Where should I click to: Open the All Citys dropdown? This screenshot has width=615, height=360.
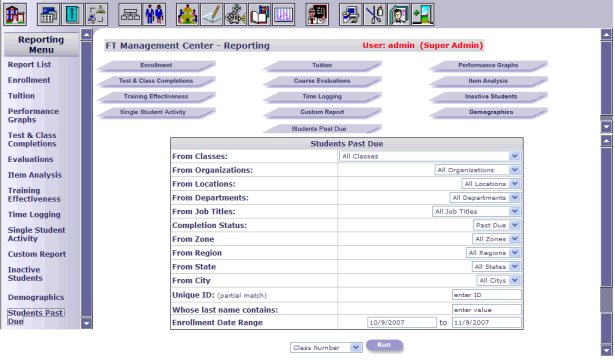click(x=499, y=280)
